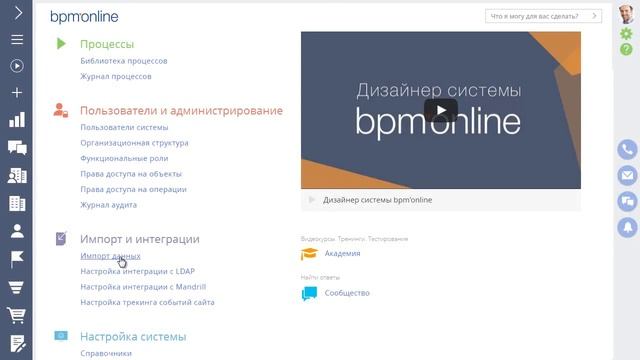Screen dimensions: 640x360
Task: Click the Импорт и интеграции section icon
Action: coord(61,238)
